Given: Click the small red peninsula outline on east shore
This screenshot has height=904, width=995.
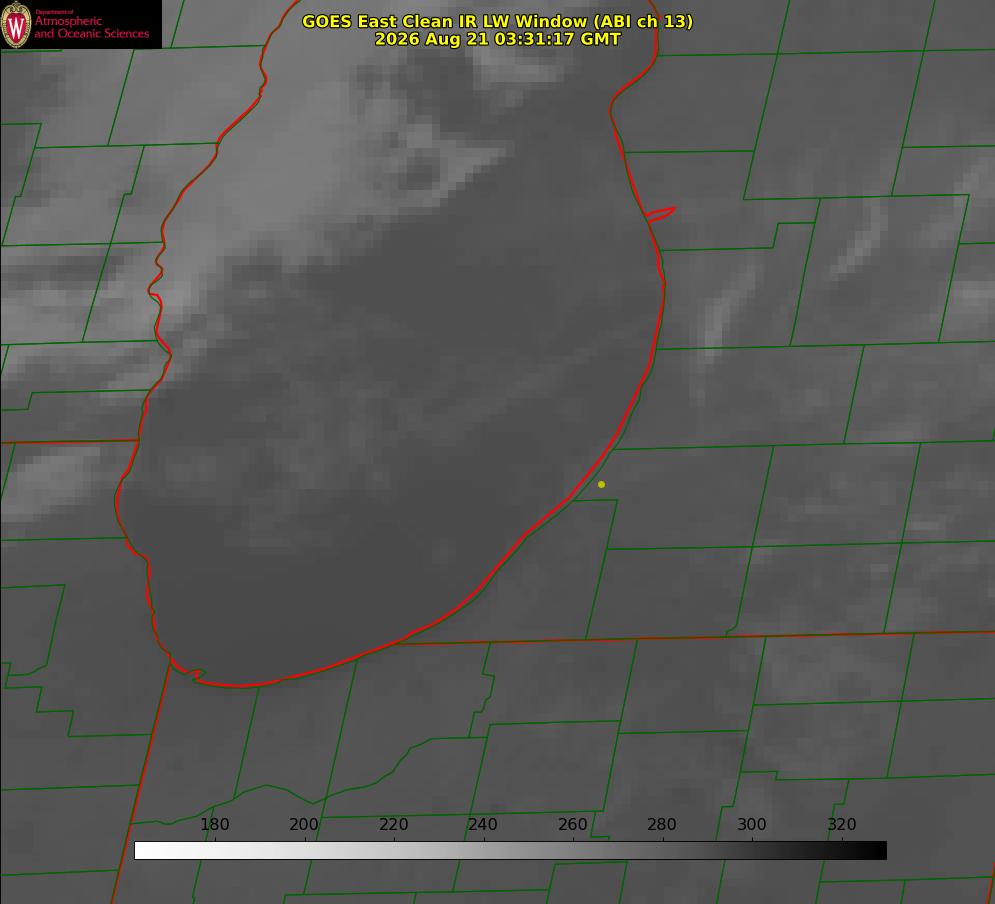Looking at the screenshot, I should tap(660, 214).
